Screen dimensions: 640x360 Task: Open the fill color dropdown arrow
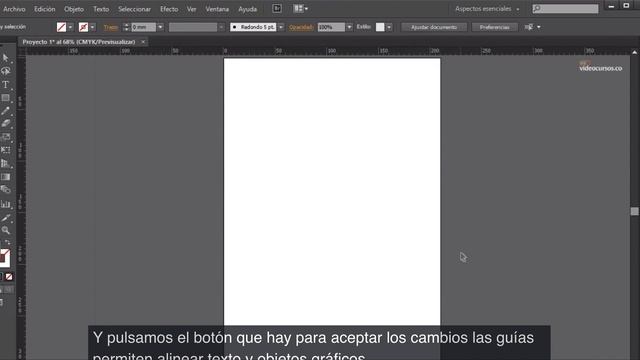[71, 27]
